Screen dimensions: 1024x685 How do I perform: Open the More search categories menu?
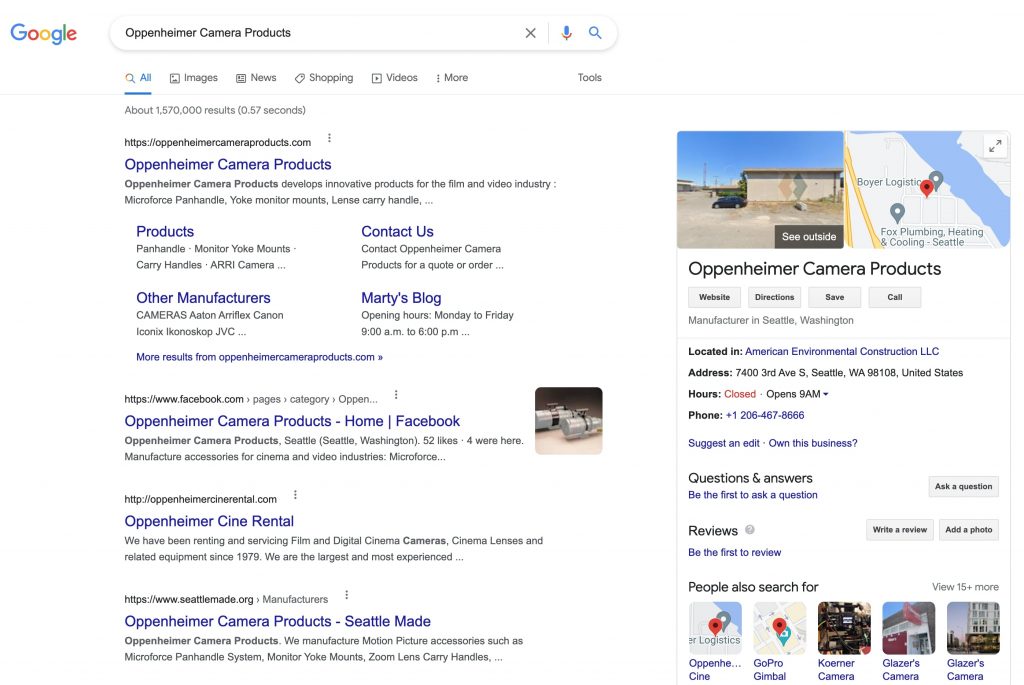pos(452,78)
